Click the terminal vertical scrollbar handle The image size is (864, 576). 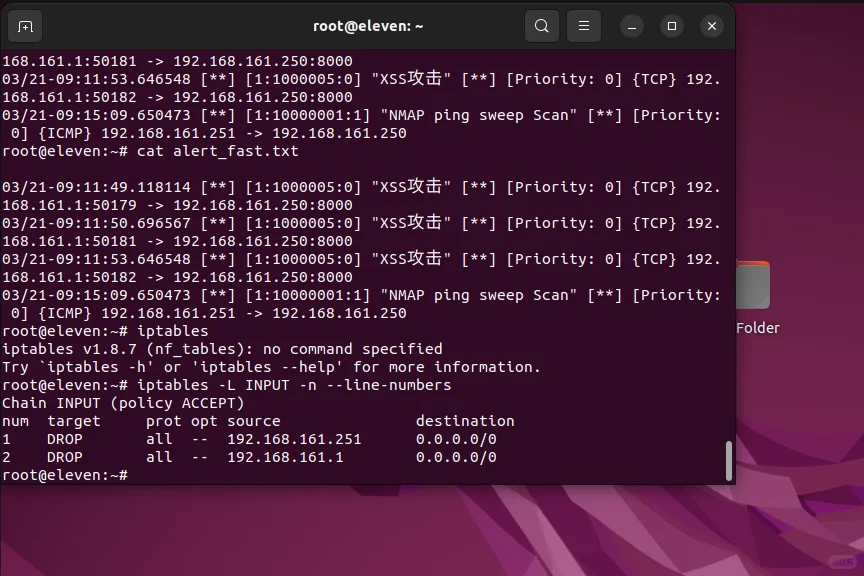[x=729, y=461]
